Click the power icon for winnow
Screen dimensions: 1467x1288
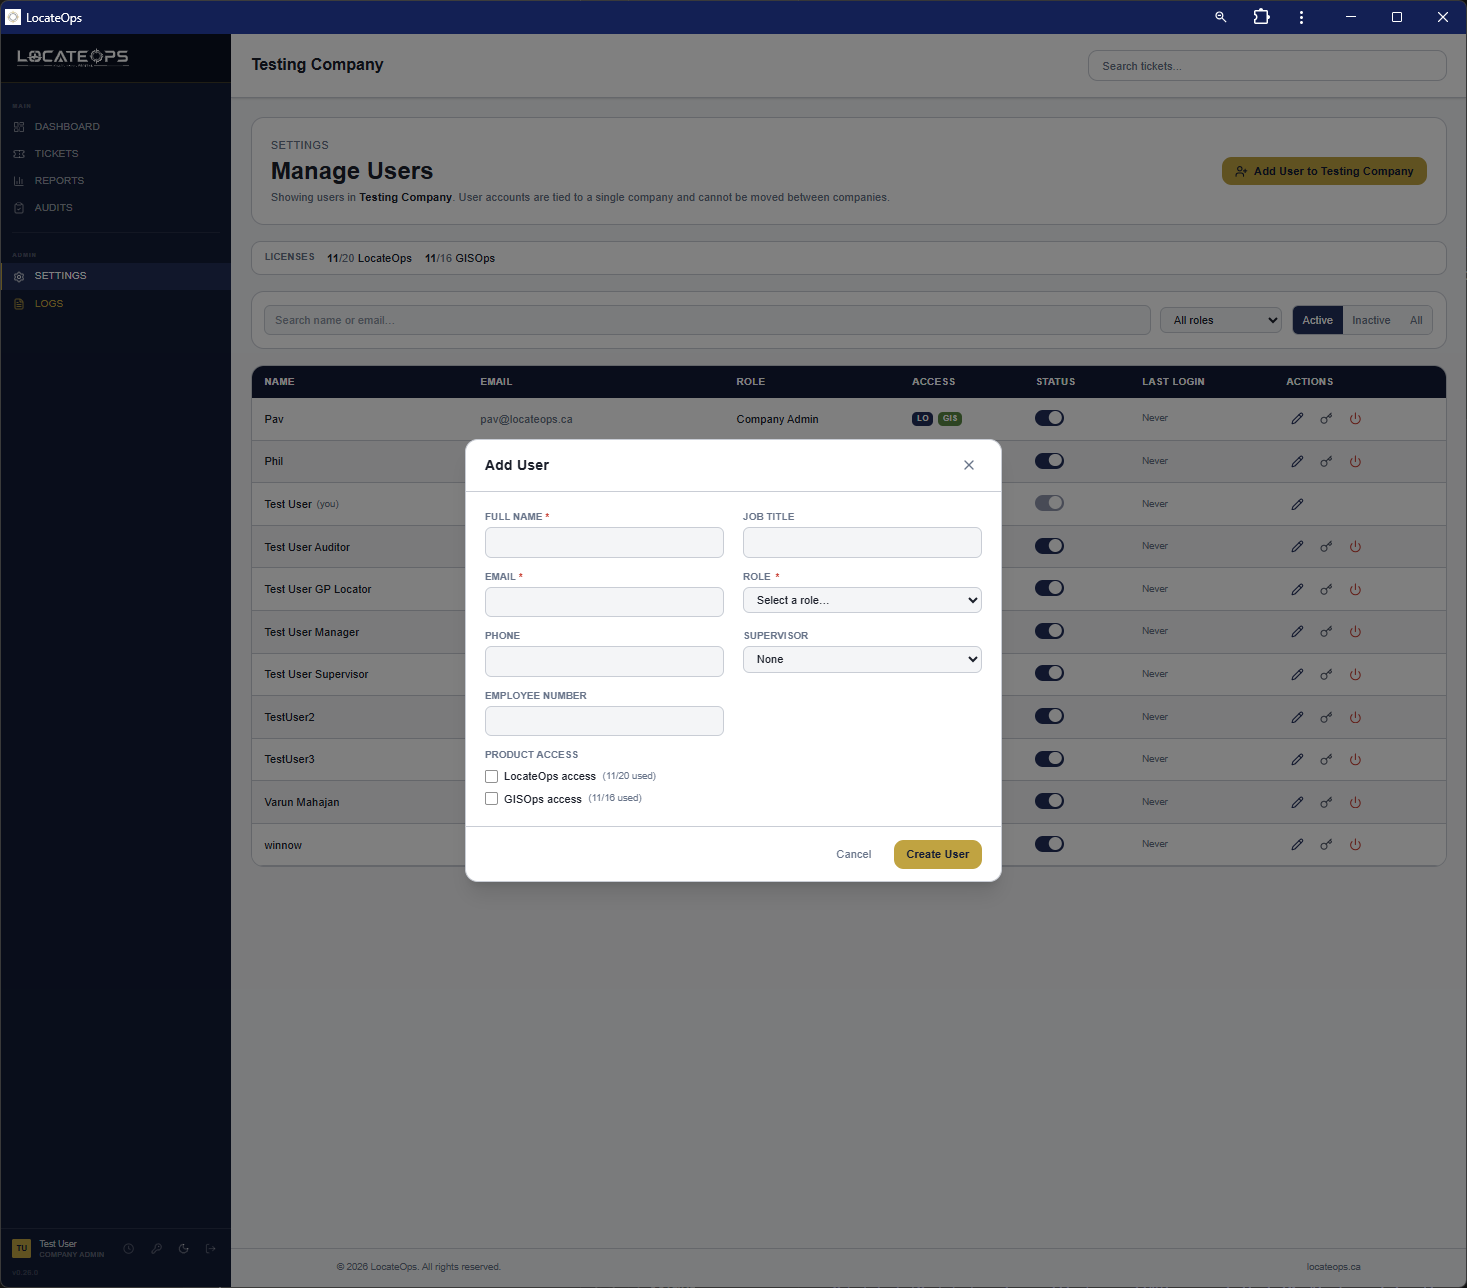coord(1355,845)
